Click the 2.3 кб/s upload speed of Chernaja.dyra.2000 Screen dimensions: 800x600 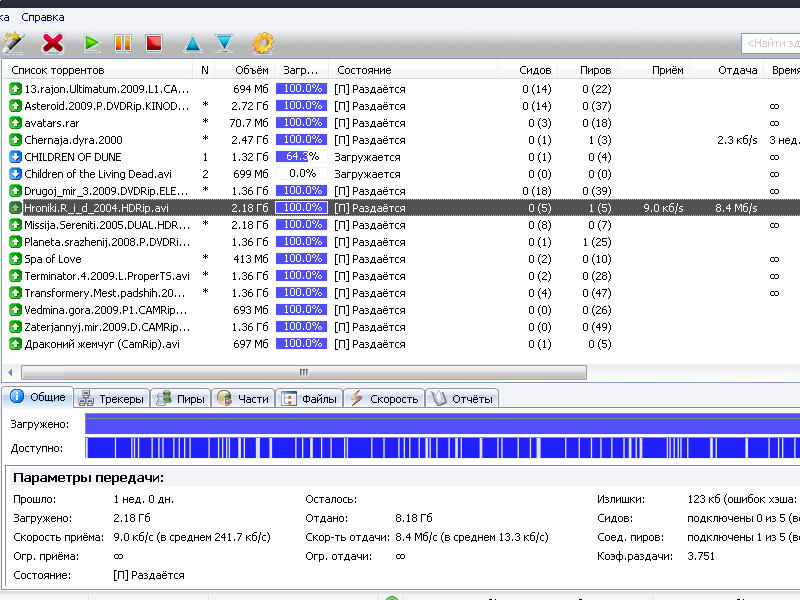[737, 140]
